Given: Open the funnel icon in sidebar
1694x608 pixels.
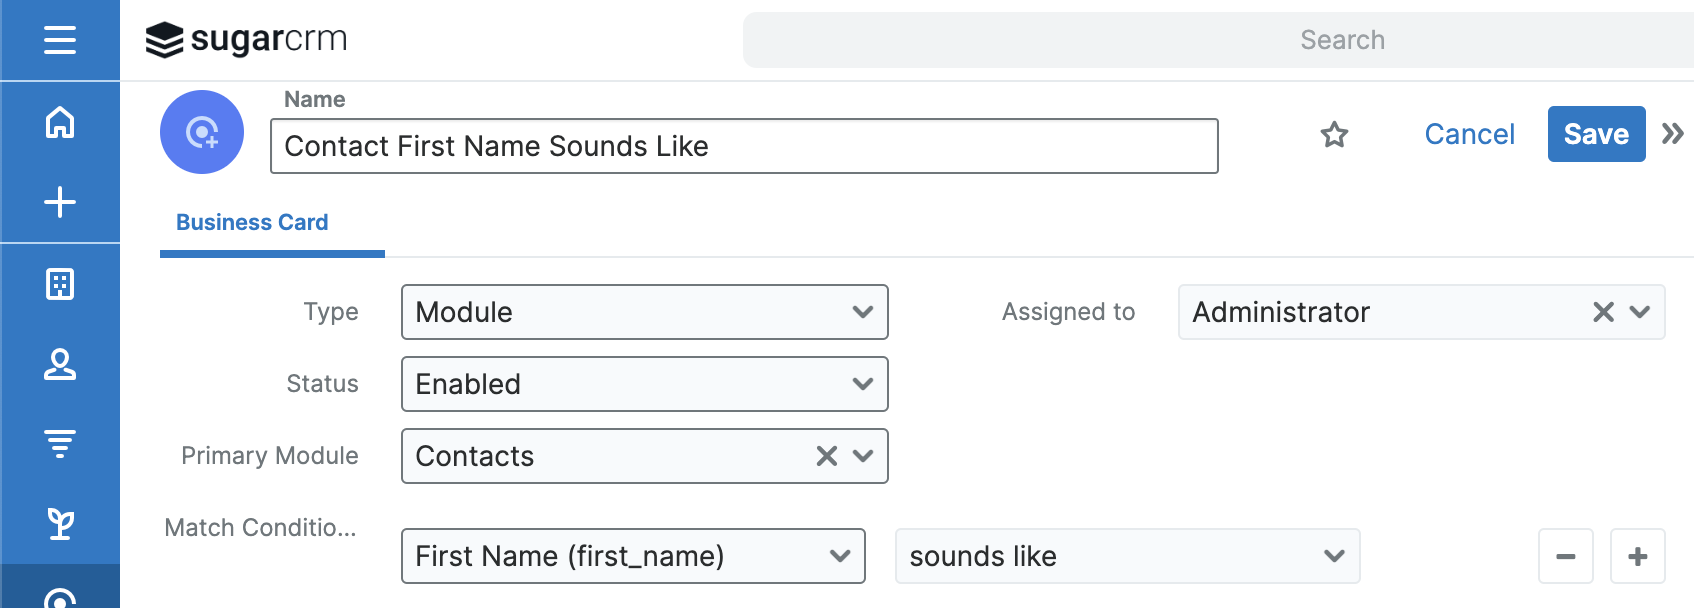Looking at the screenshot, I should (60, 443).
